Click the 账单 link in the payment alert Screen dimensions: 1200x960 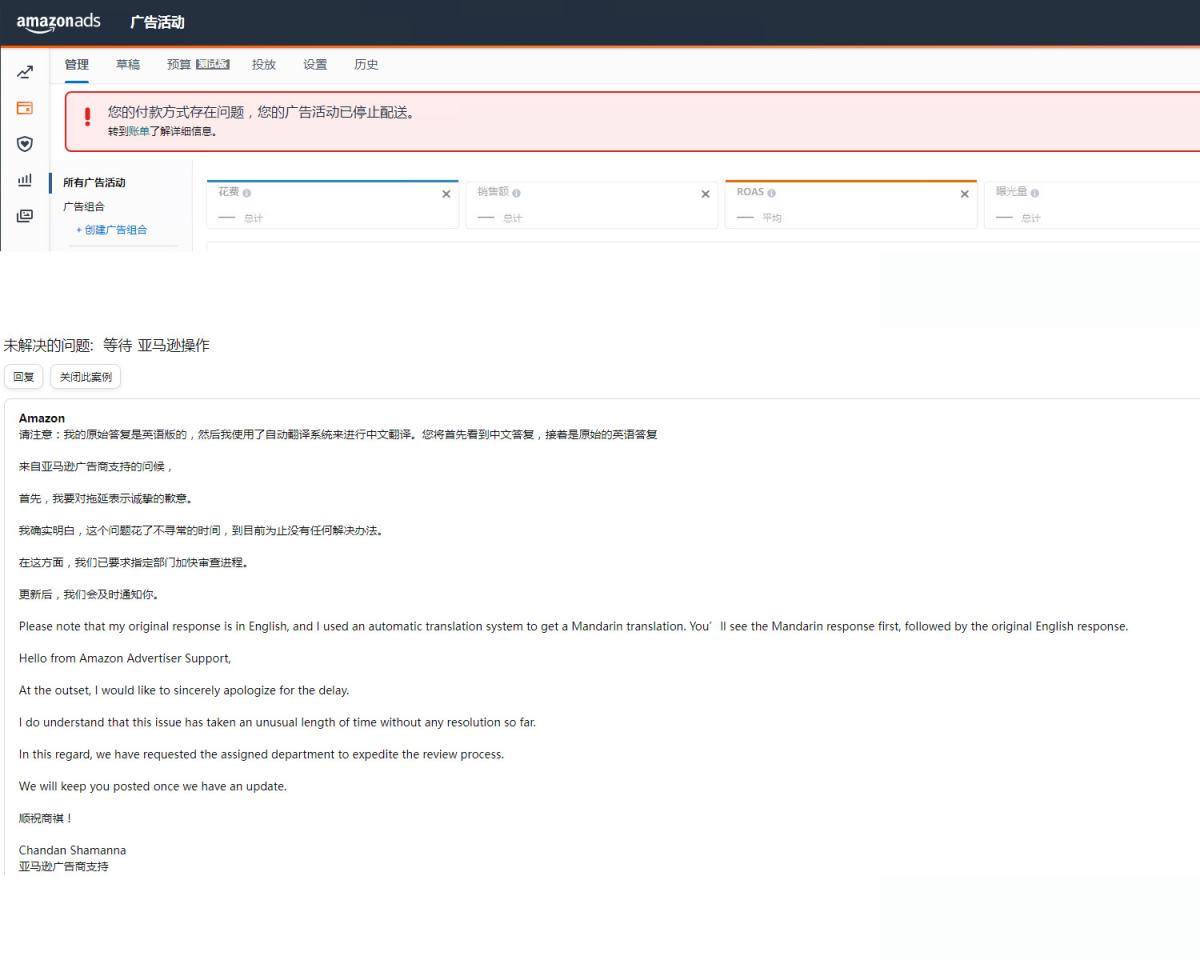139,131
